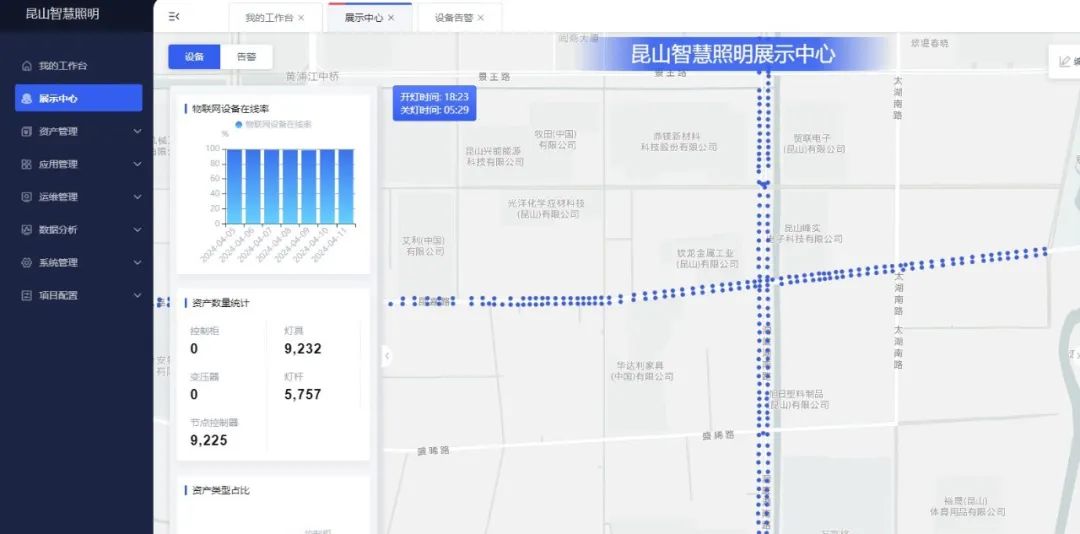The image size is (1080, 534).
Task: Click the 数据分析 chart icon
Action: (x=27, y=230)
